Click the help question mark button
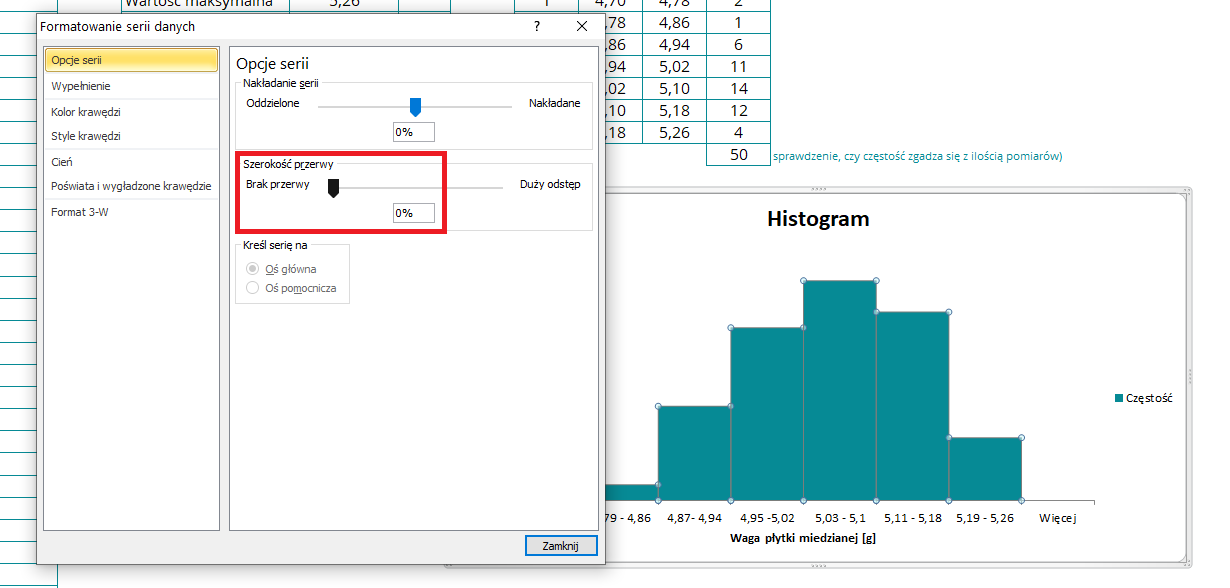The width and height of the screenshot is (1230, 588). pyautogui.click(x=537, y=27)
